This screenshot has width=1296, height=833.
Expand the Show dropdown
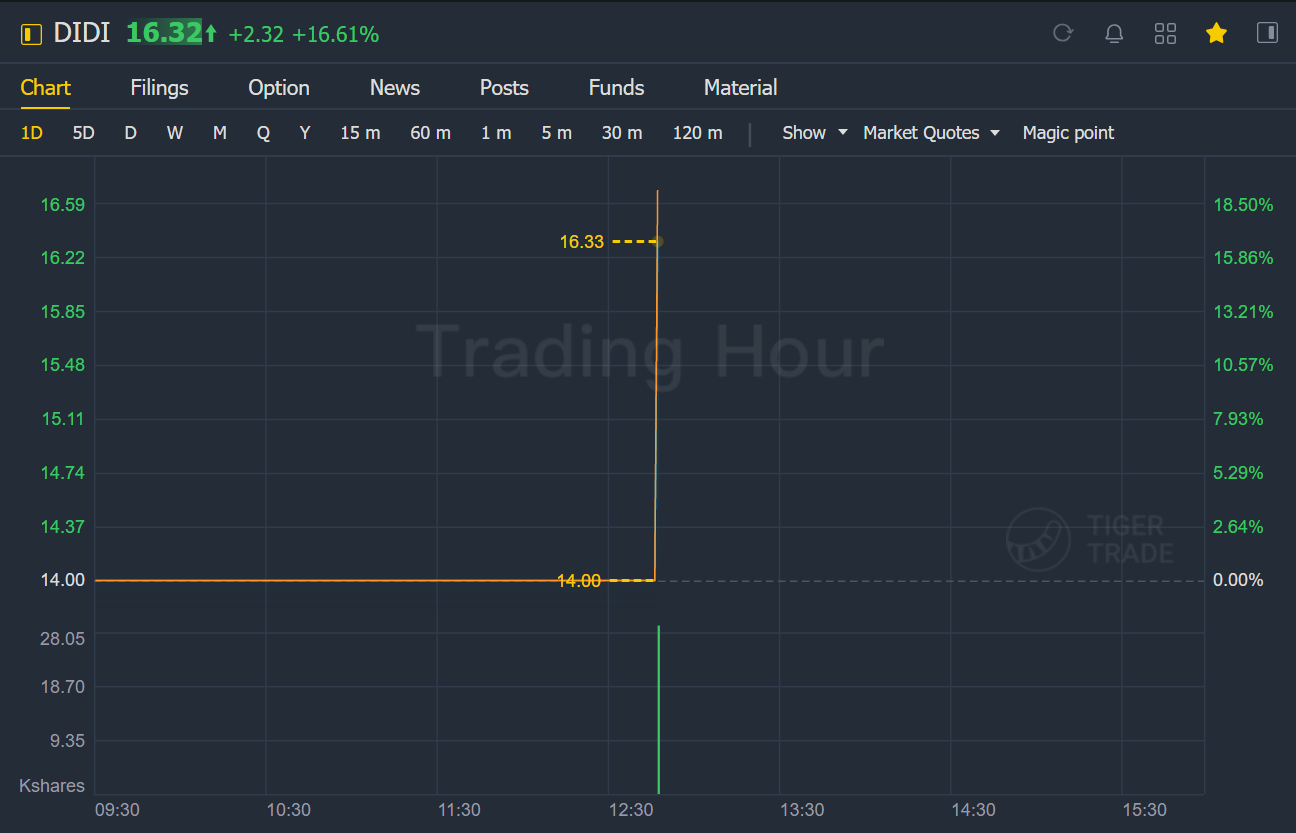(x=815, y=133)
